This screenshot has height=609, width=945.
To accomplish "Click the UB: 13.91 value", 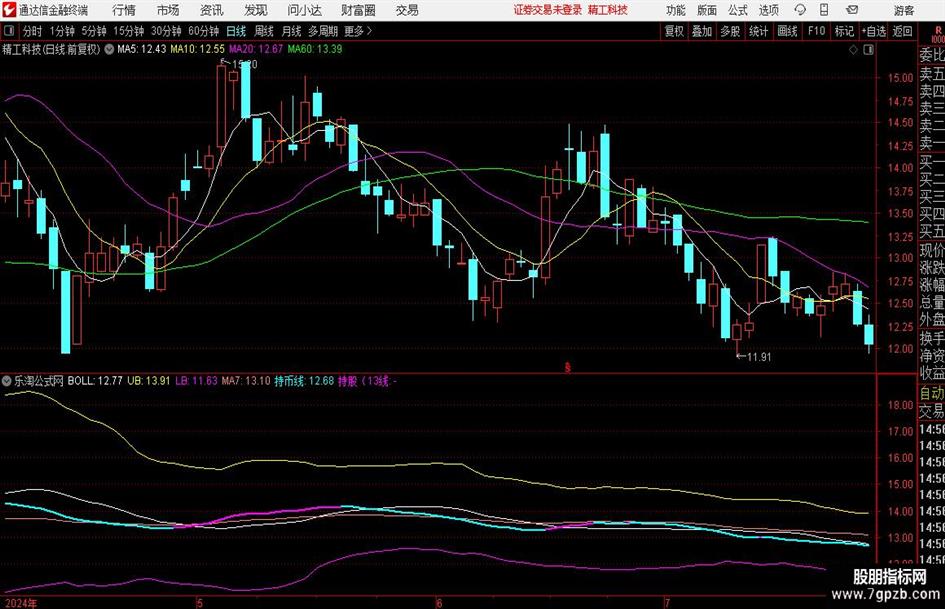I will 148,381.
